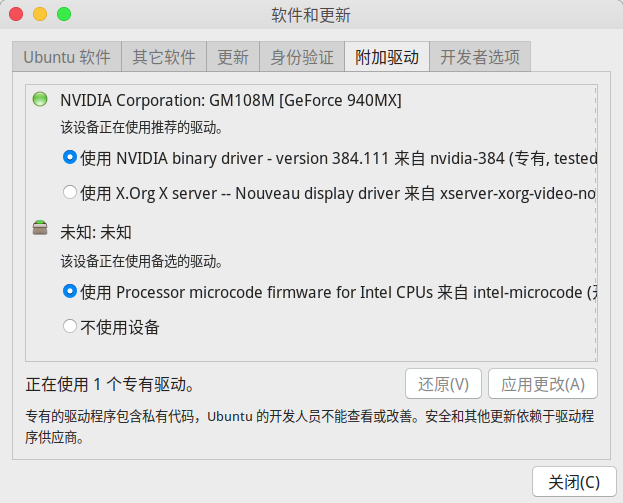Click the unknown device chip icon
This screenshot has height=503, width=623.
click(x=40, y=229)
